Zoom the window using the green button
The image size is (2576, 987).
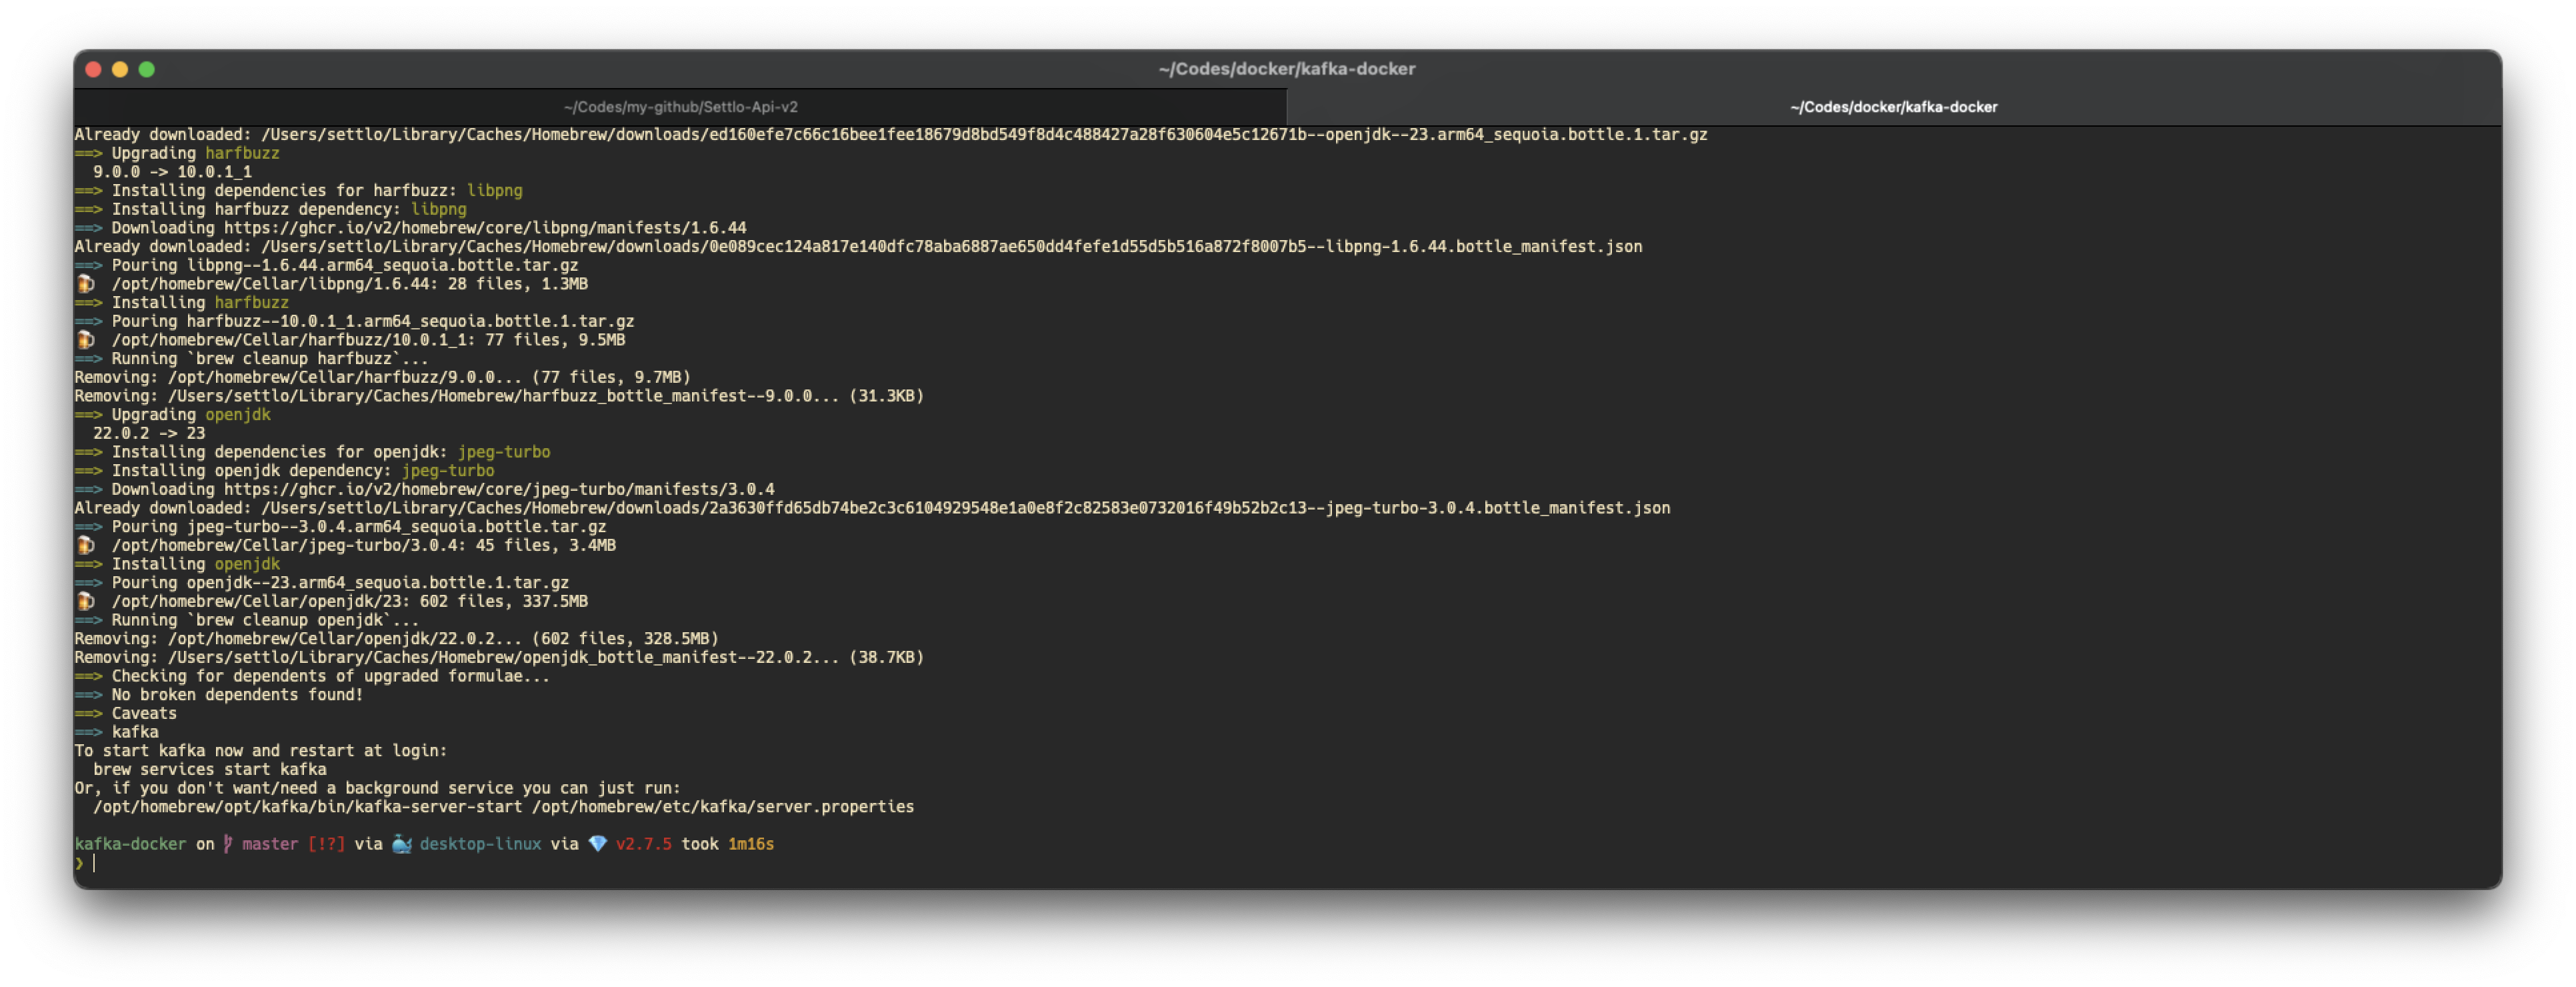coord(147,69)
